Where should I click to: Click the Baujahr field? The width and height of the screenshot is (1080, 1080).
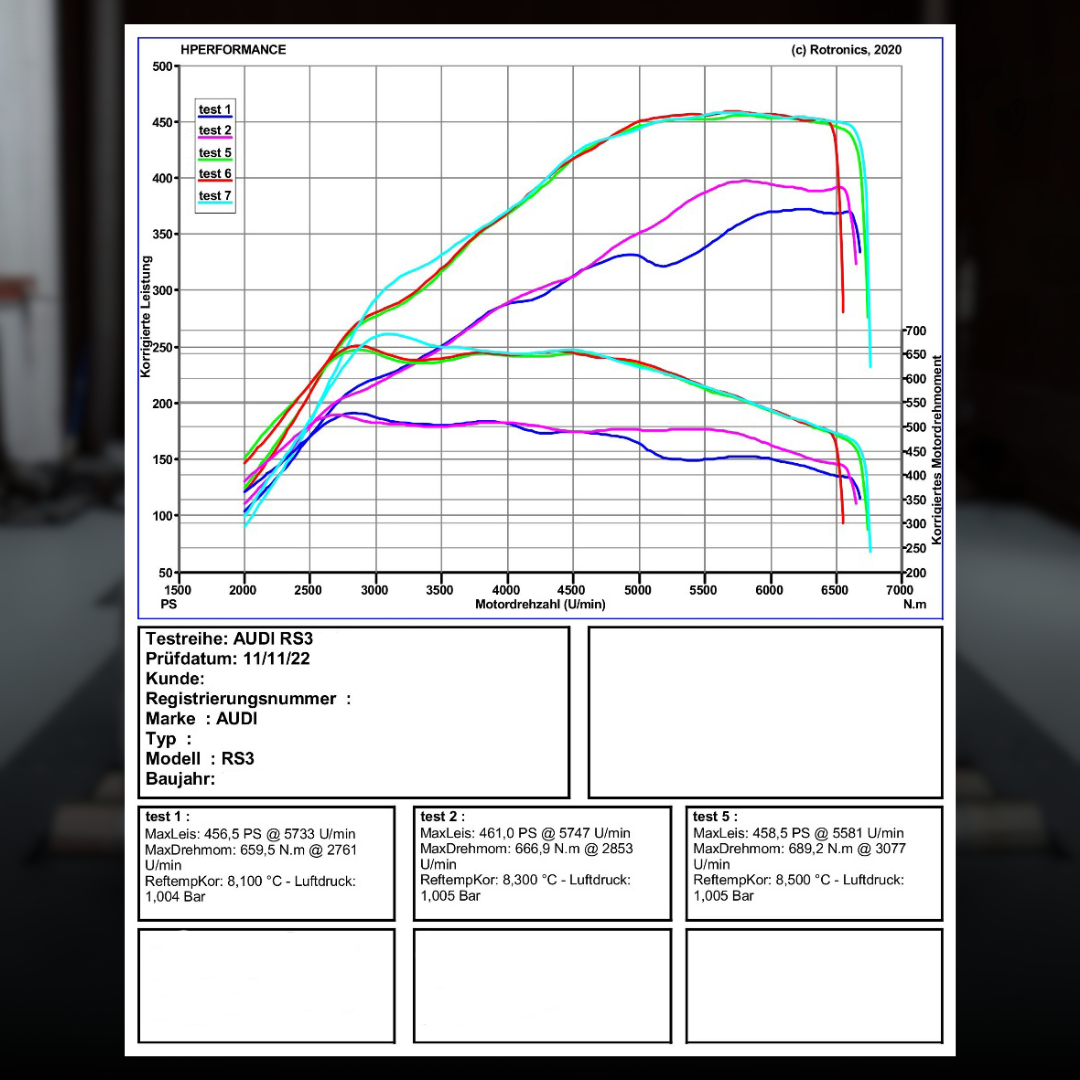[181, 778]
